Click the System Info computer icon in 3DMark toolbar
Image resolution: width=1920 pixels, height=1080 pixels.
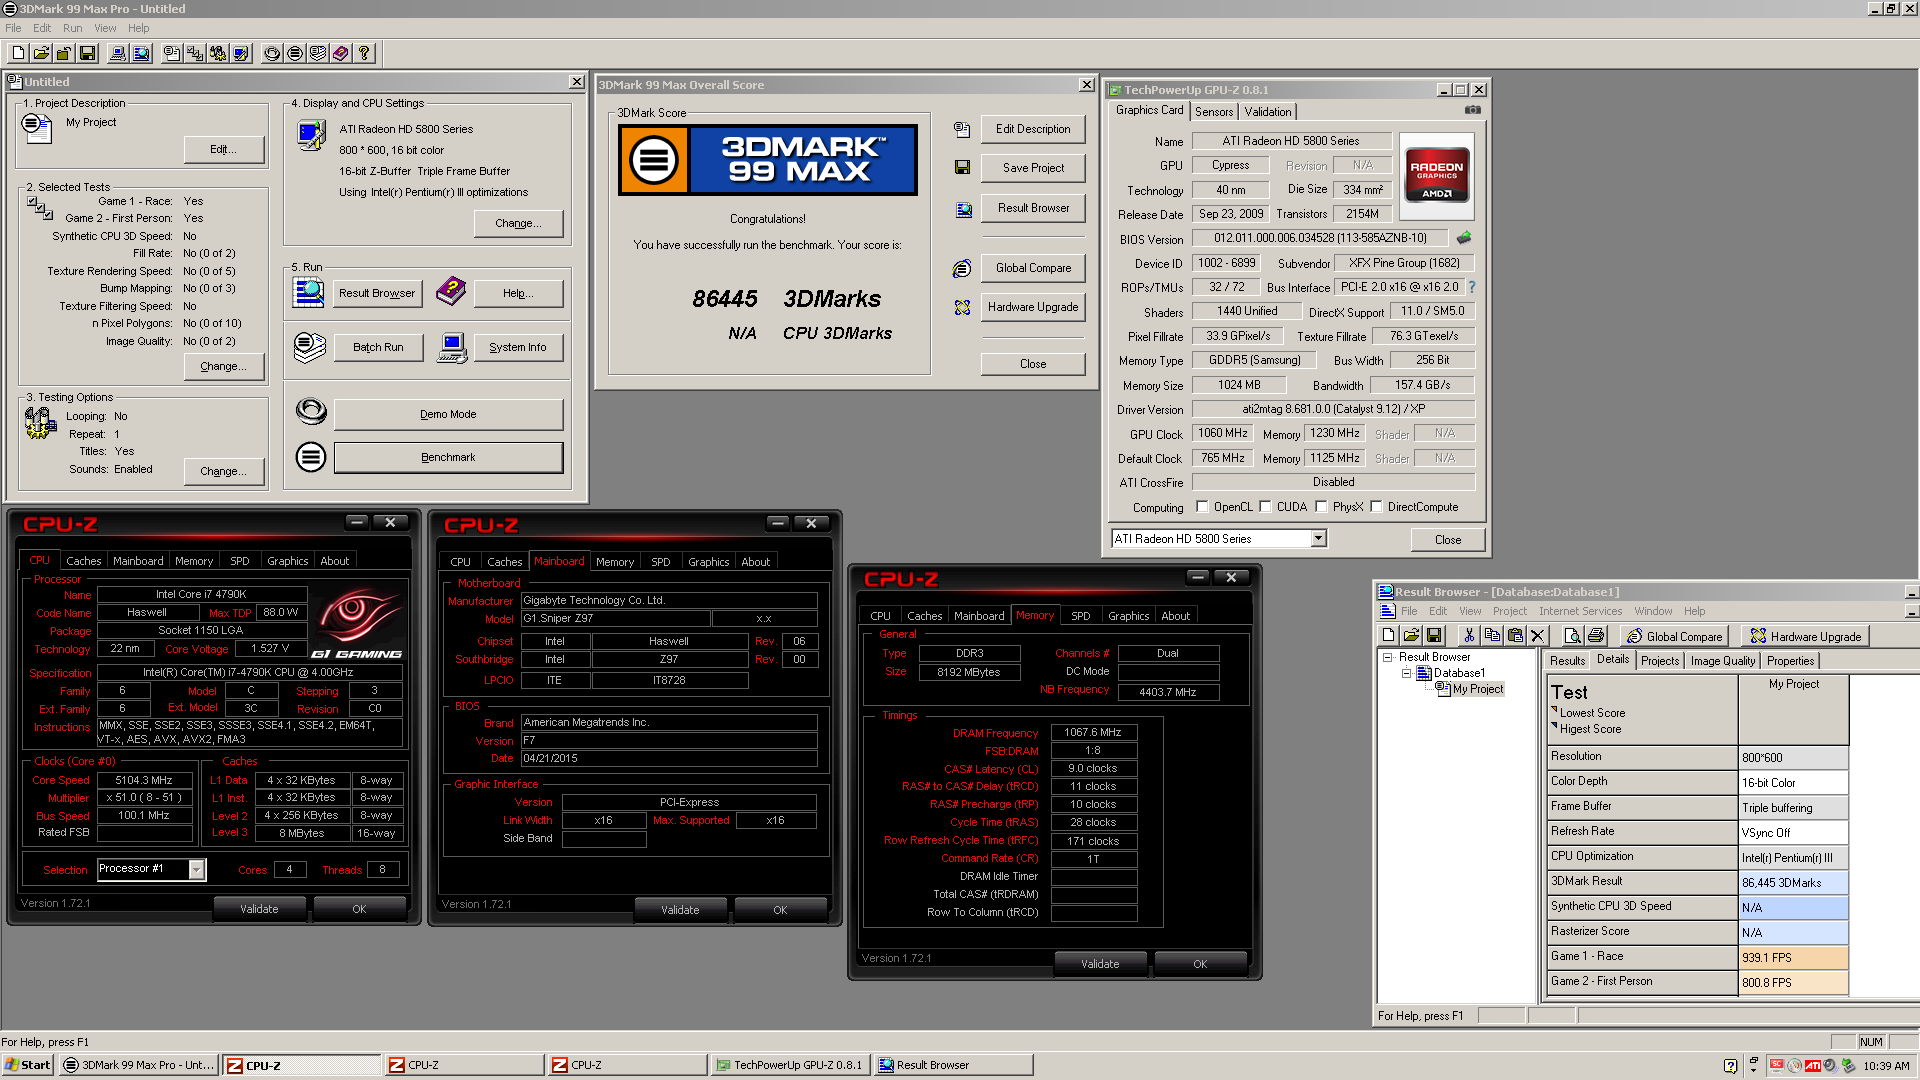click(118, 53)
